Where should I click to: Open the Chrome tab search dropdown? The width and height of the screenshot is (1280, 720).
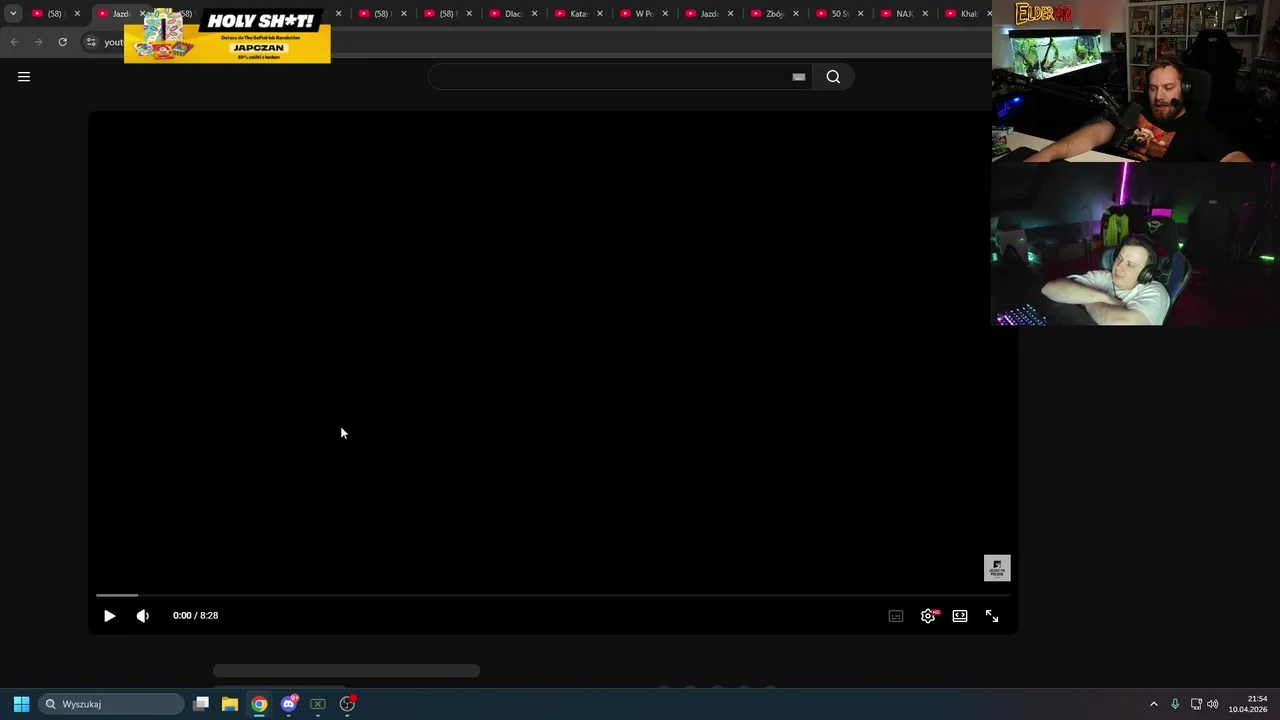point(13,14)
